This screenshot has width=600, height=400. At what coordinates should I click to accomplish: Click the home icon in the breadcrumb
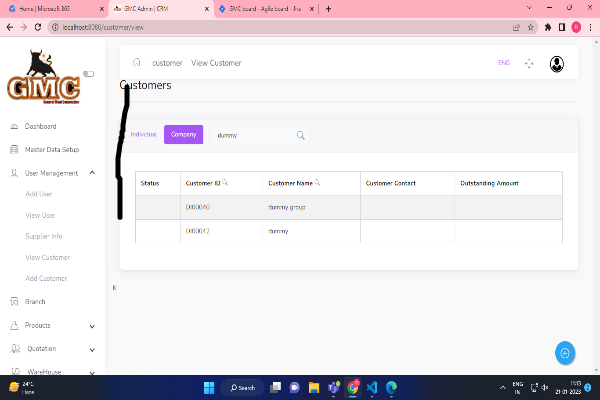[x=136, y=63]
